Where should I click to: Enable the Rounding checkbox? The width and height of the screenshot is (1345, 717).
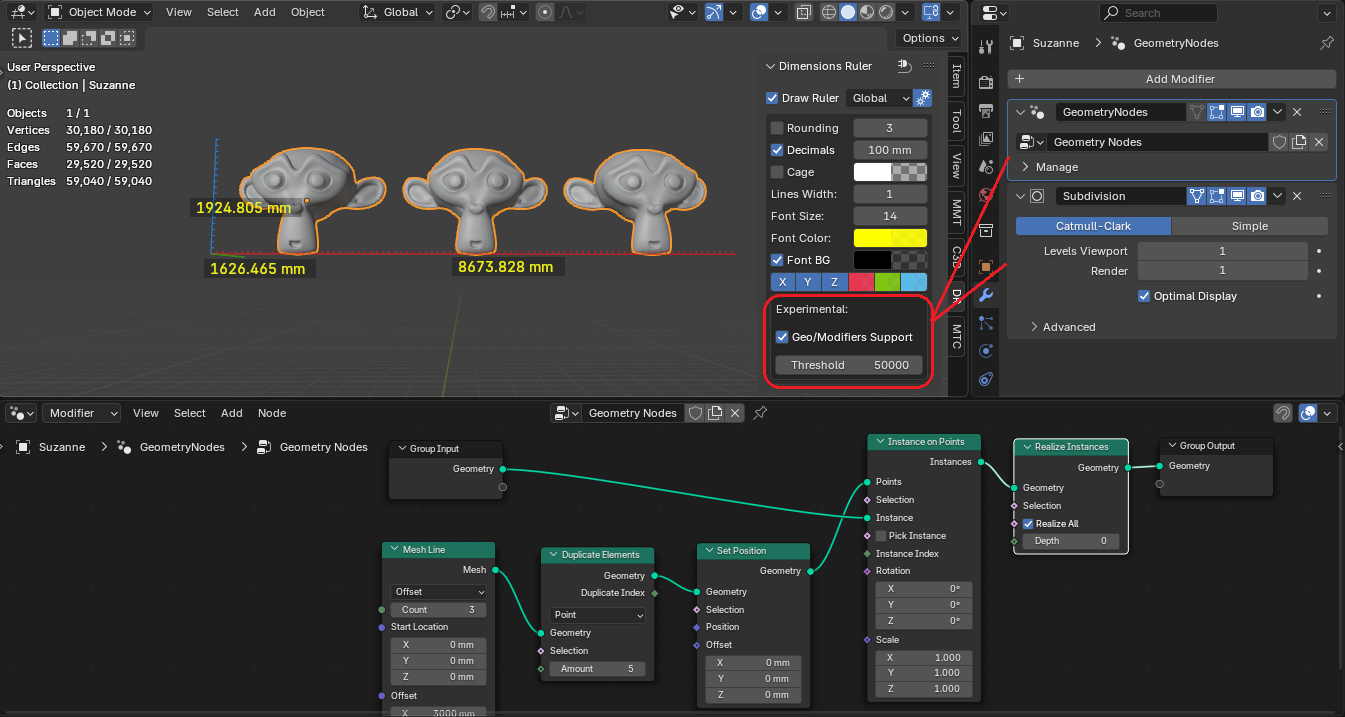coord(777,128)
